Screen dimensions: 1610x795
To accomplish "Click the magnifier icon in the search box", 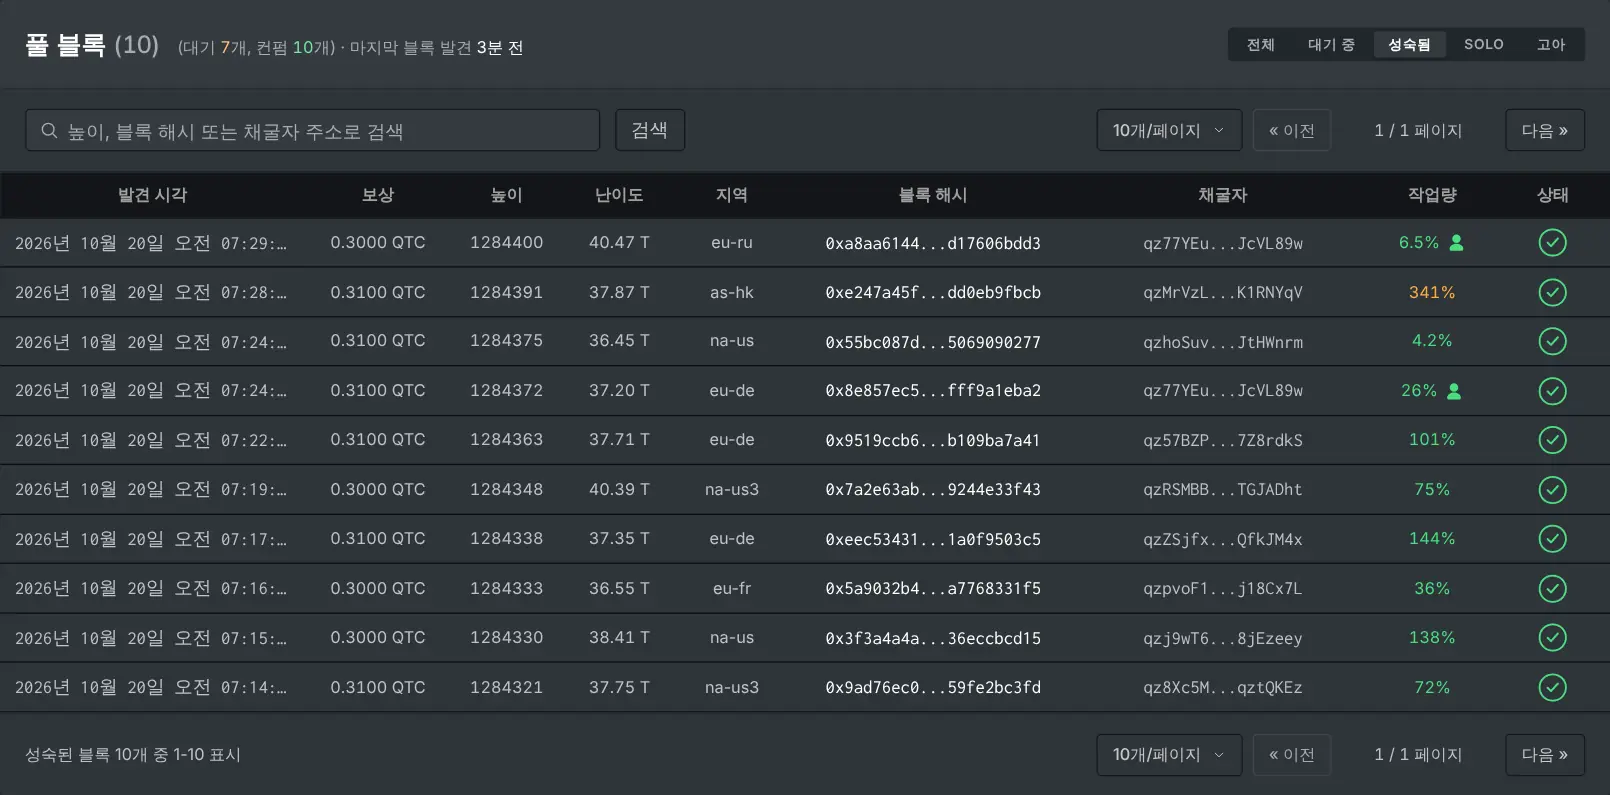I will click(49, 131).
